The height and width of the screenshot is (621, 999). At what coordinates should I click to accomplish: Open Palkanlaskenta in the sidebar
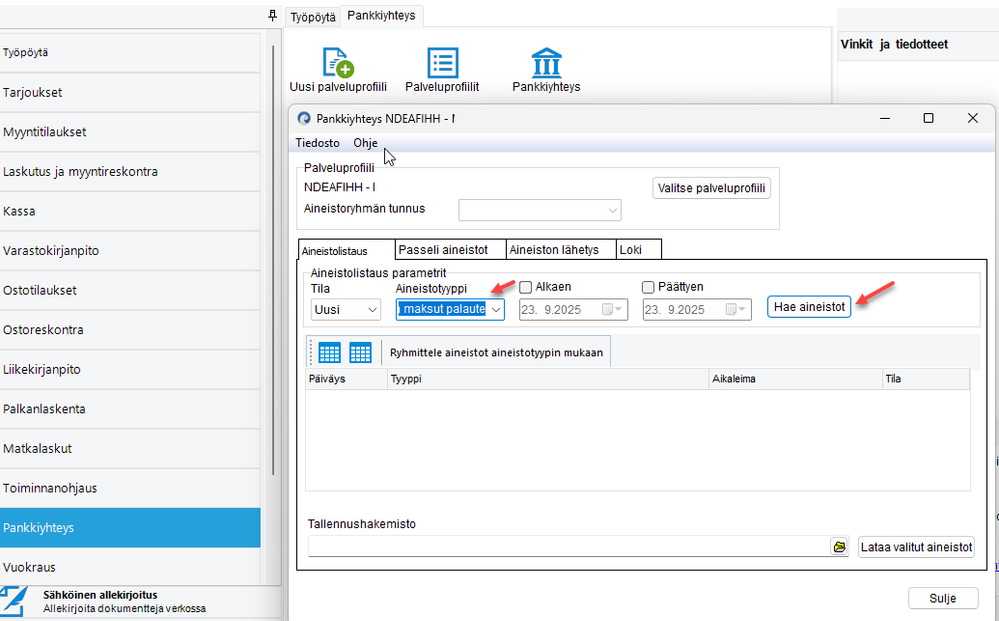click(x=130, y=409)
